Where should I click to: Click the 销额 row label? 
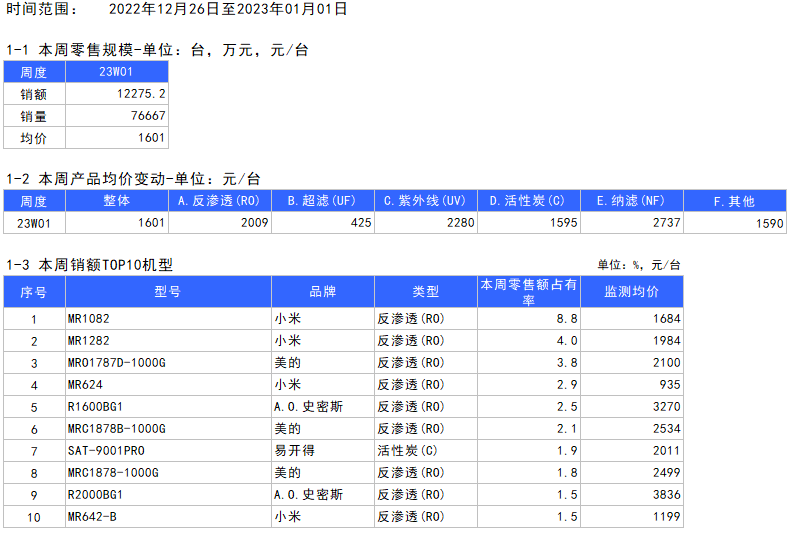point(33,94)
